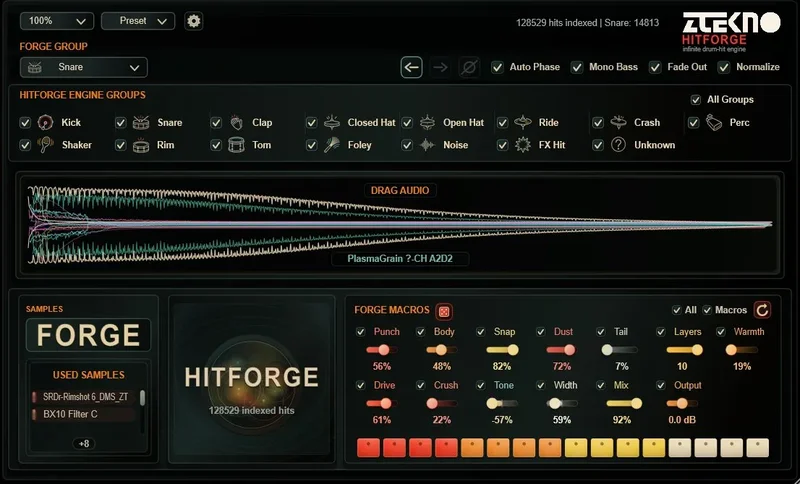This screenshot has height=484, width=800.
Task: Expand the Forge Group Snare dropdown
Action: (84, 67)
